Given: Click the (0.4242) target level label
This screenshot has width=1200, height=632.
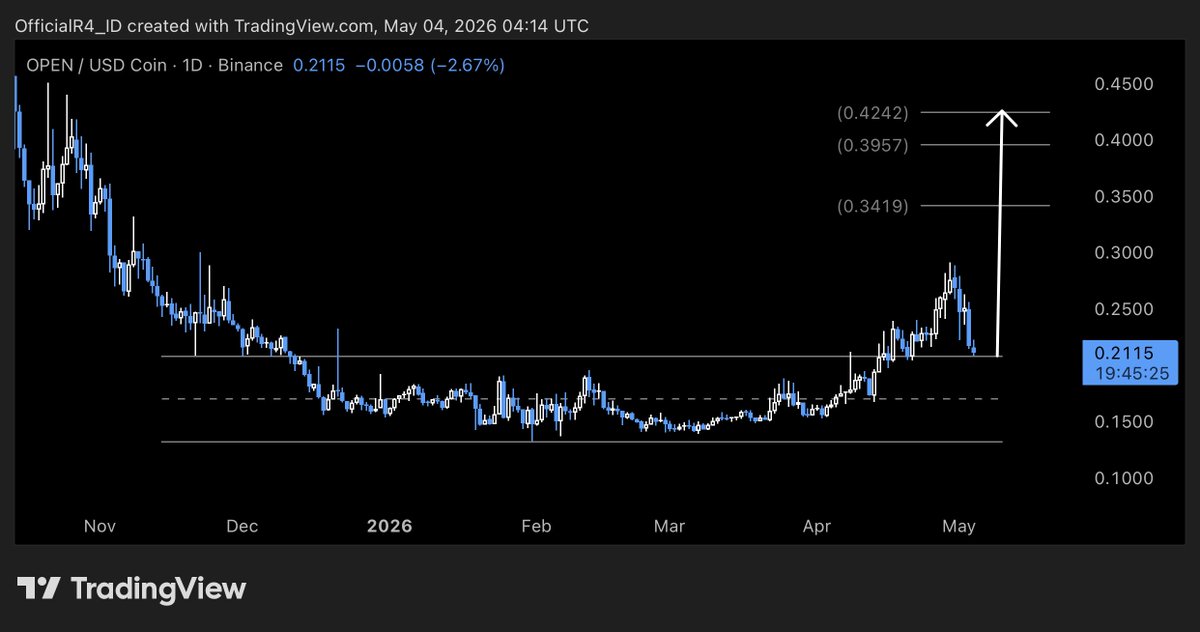Looking at the screenshot, I should pos(873,113).
